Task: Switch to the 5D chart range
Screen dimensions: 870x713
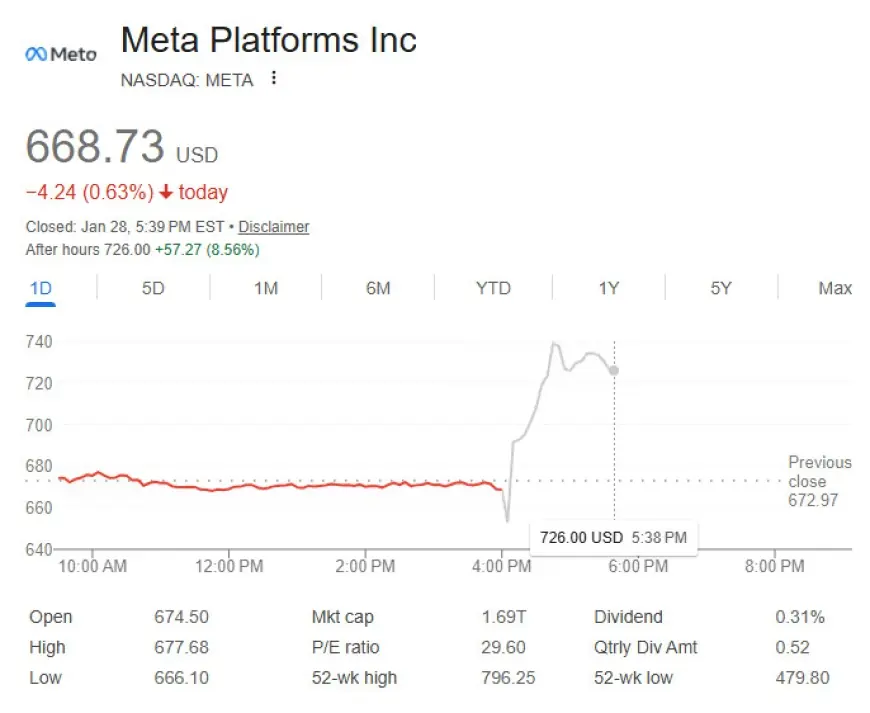Action: (152, 288)
